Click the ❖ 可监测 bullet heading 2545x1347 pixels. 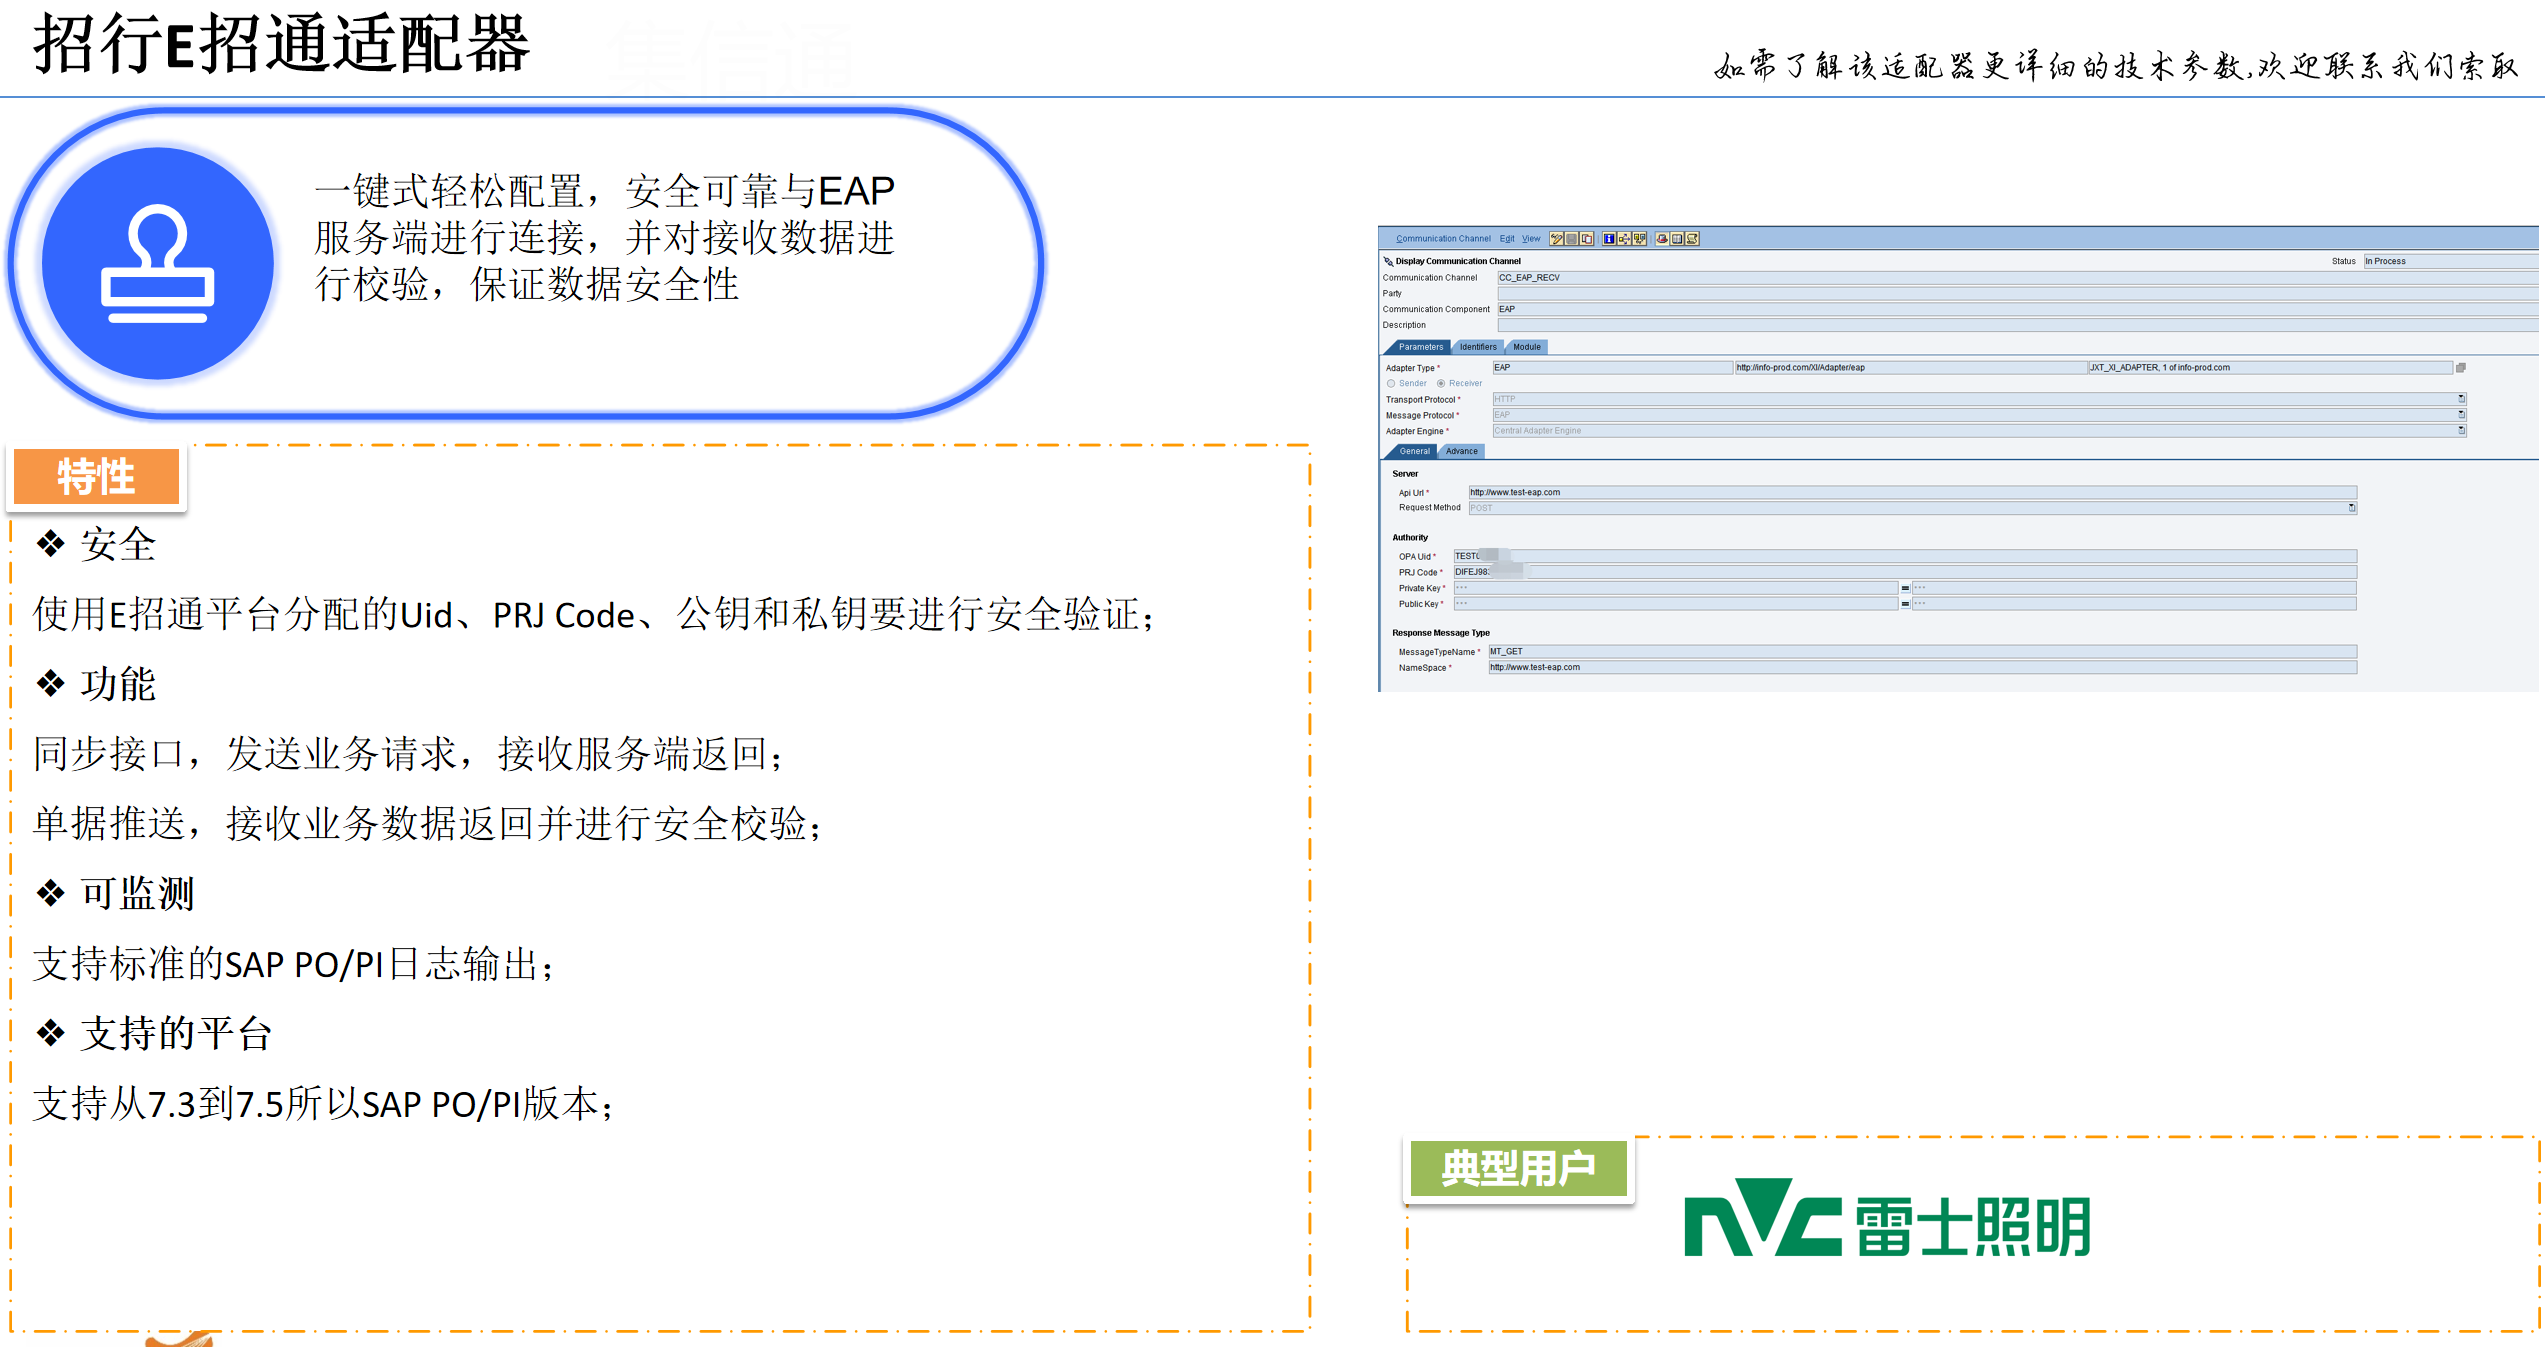115,894
